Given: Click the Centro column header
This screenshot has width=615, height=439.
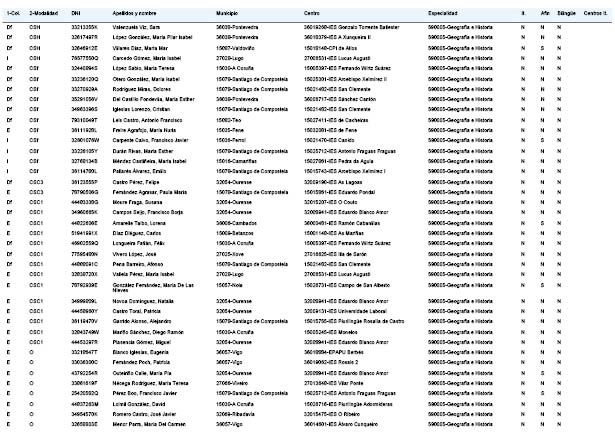Looking at the screenshot, I should pos(311,13).
